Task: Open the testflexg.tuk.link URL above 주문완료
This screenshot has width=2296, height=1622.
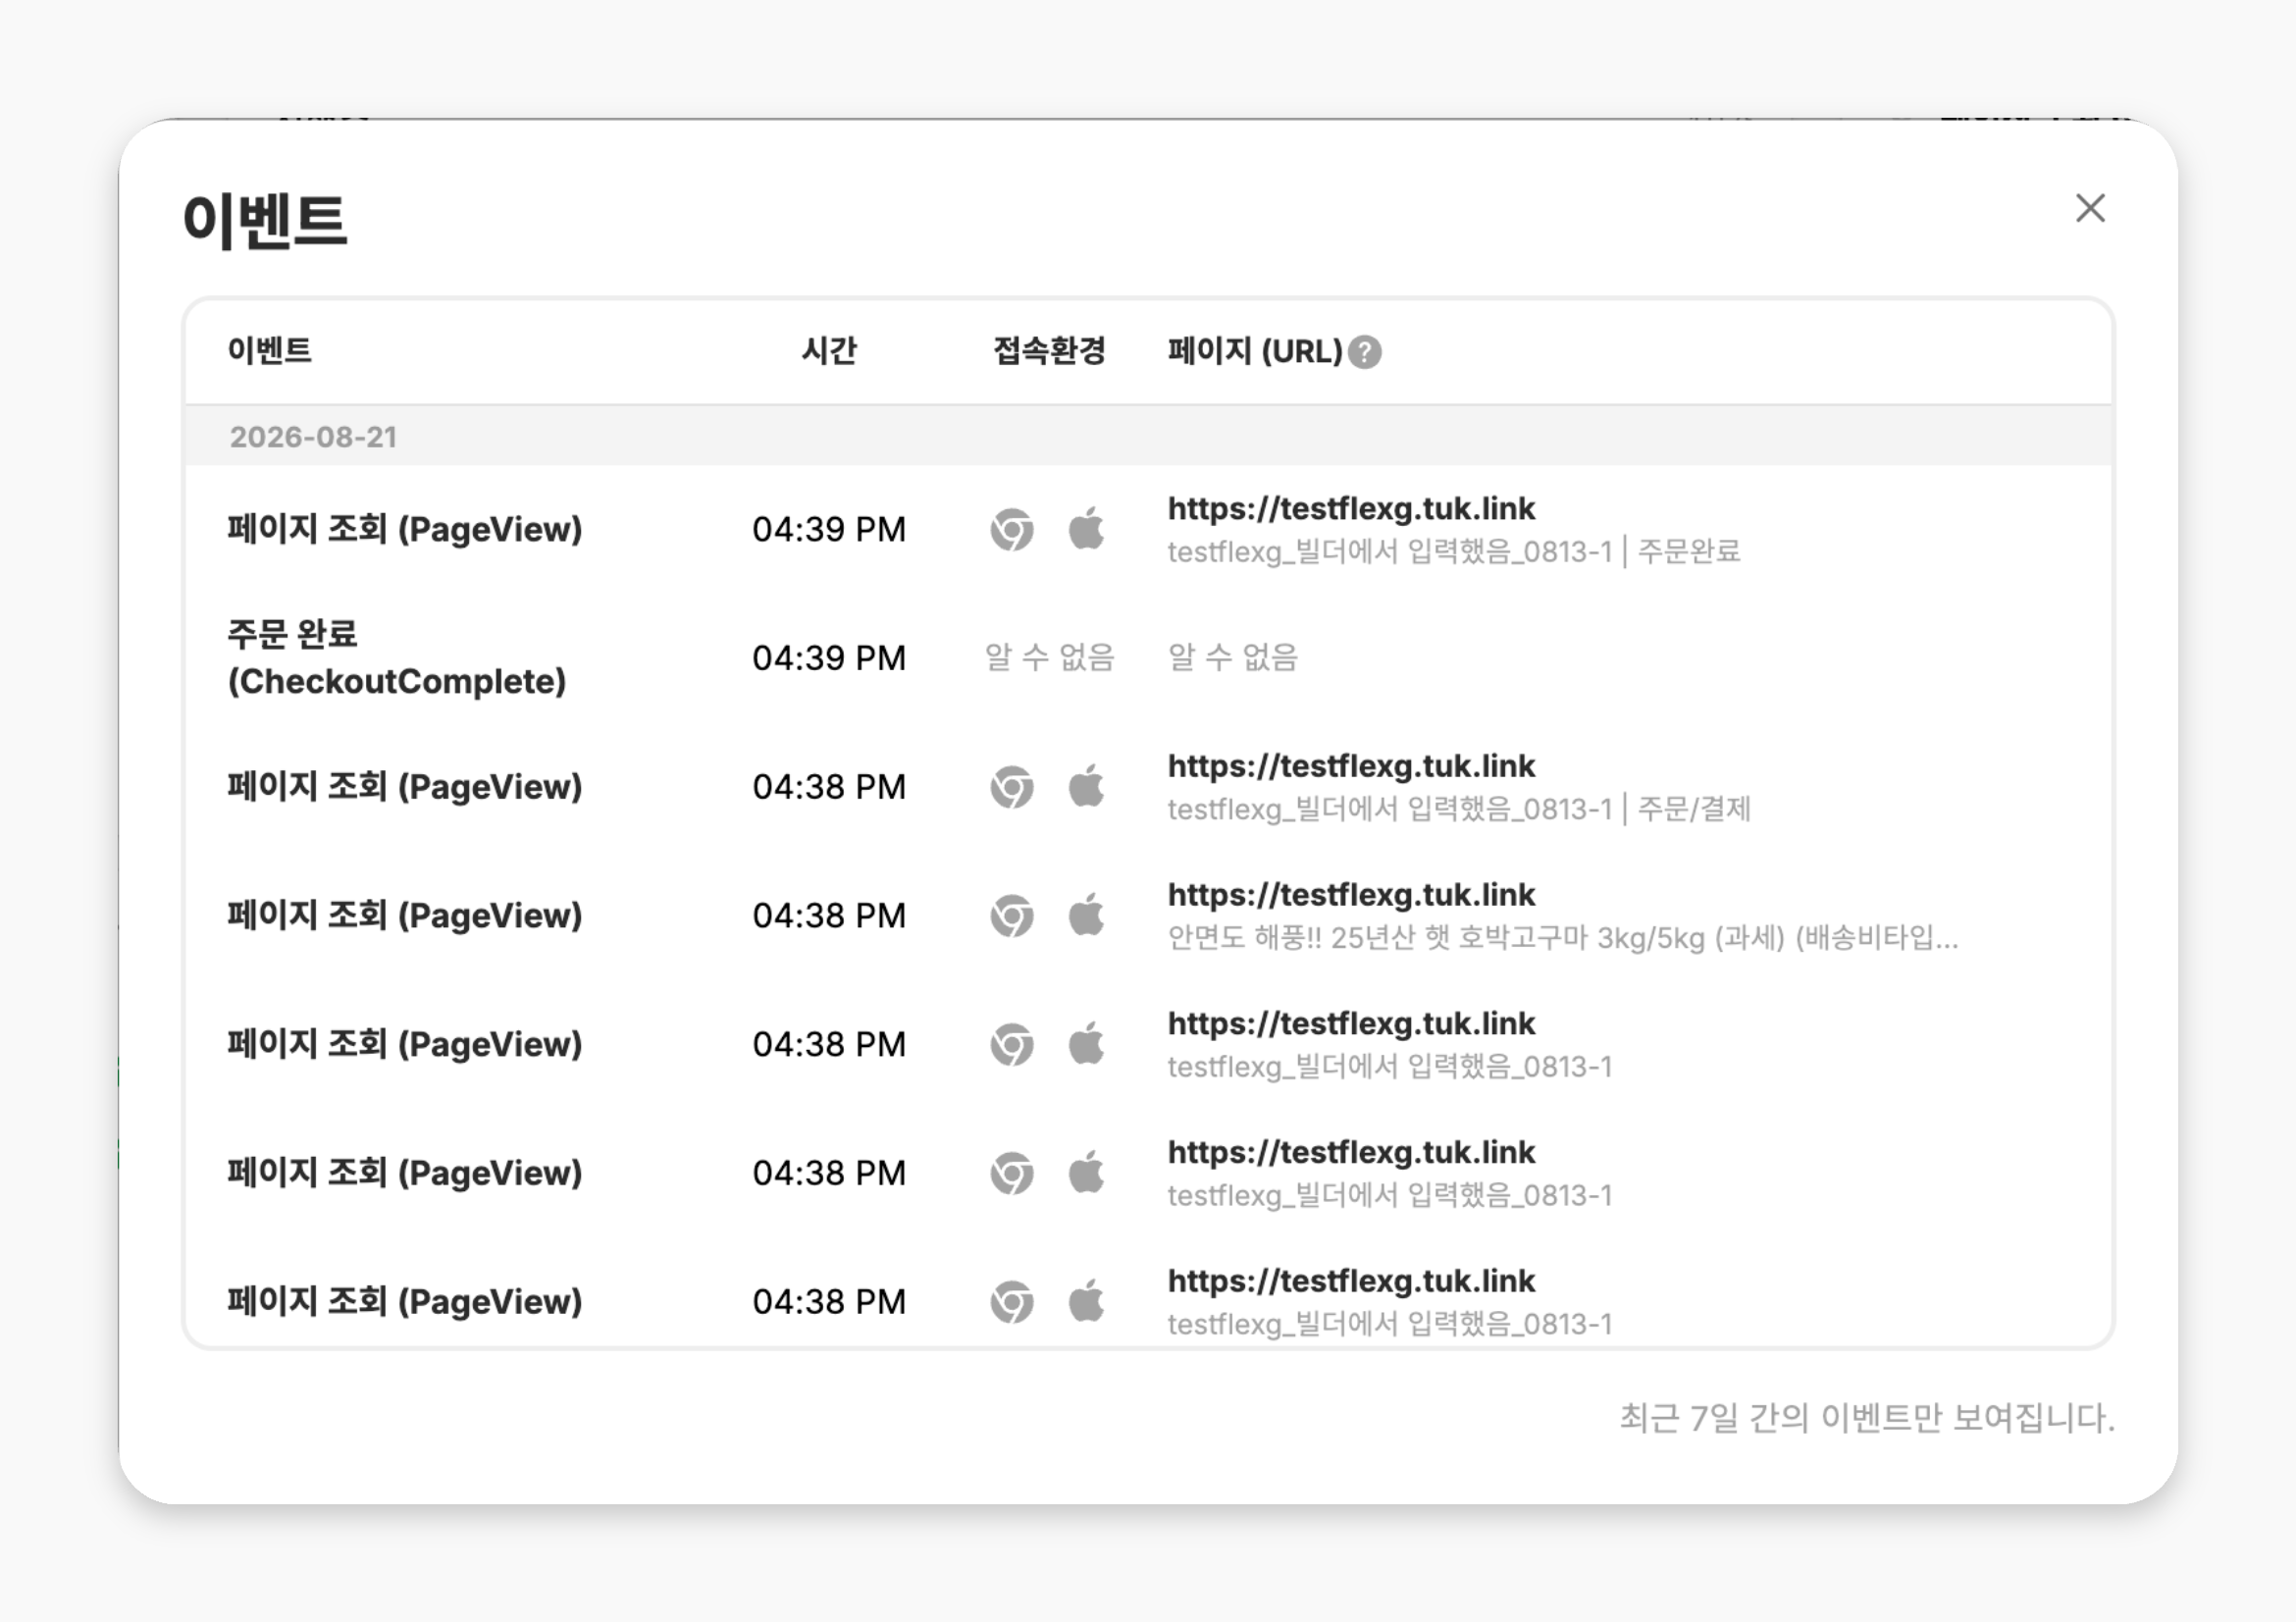Action: tap(1351, 508)
